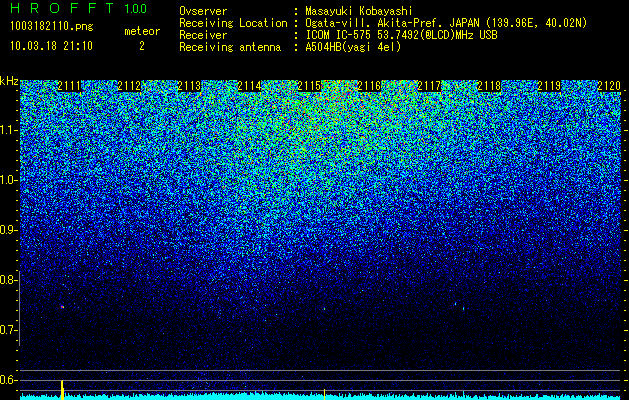Click the meteor label in the header
This screenshot has height=400, width=629.
point(142,31)
